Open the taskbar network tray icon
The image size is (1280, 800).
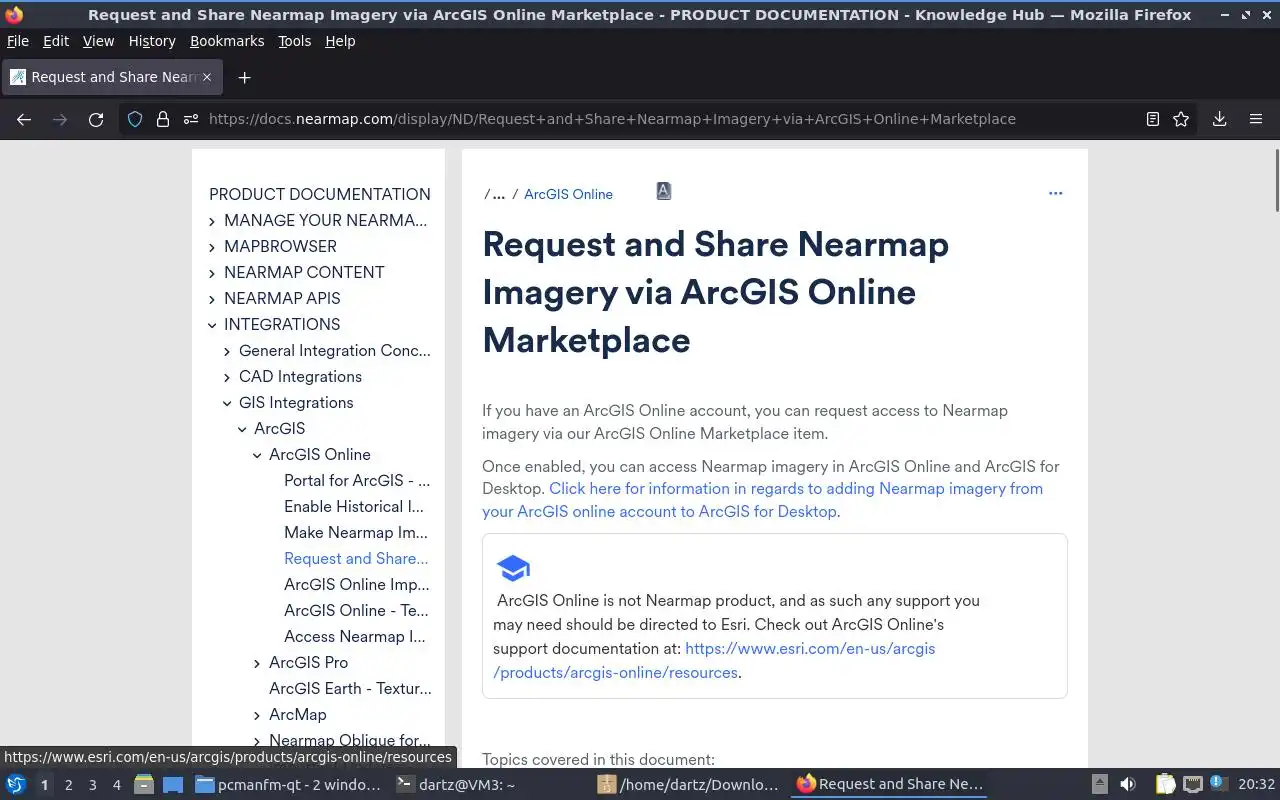coord(1192,784)
